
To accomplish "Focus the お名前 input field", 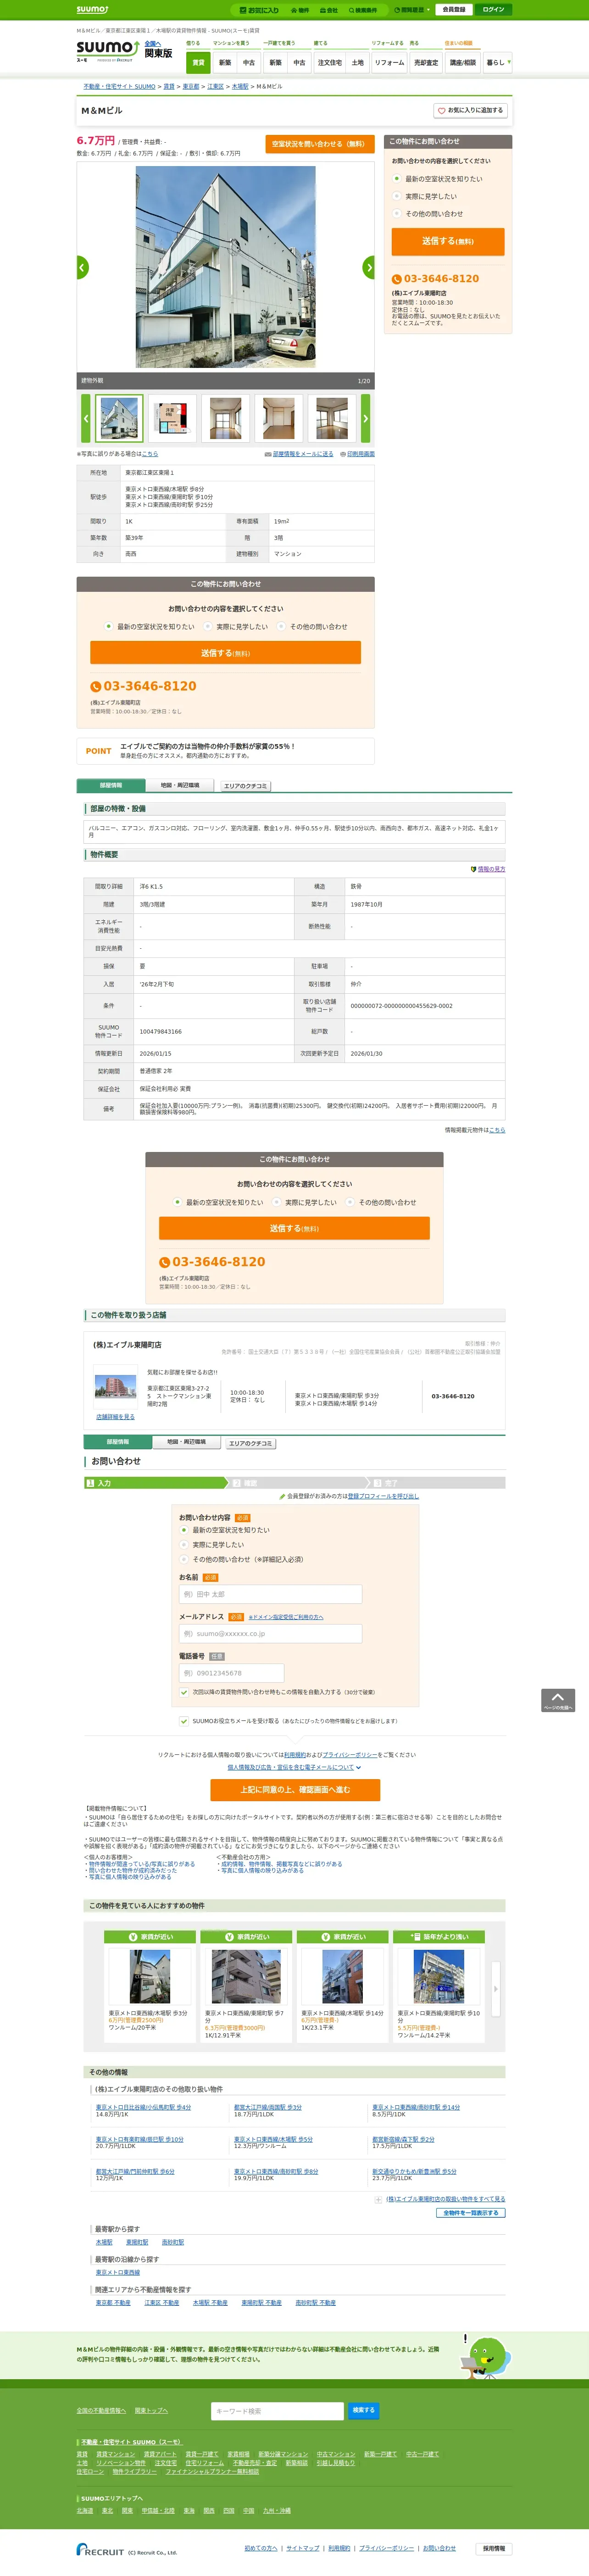I will coord(270,1594).
